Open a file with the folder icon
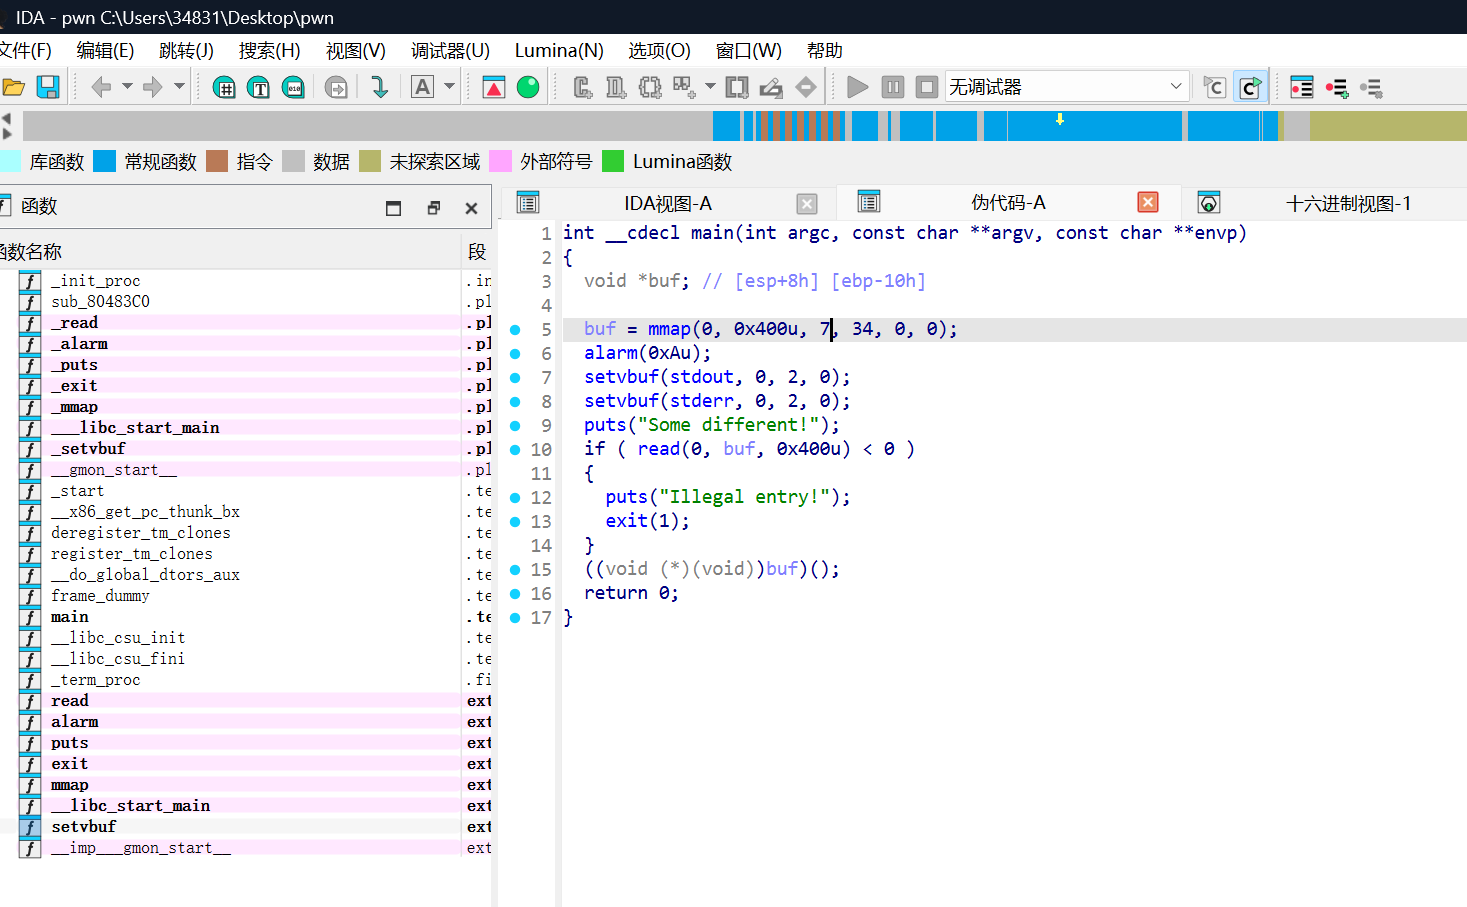This screenshot has height=907, width=1467. click(x=13, y=88)
